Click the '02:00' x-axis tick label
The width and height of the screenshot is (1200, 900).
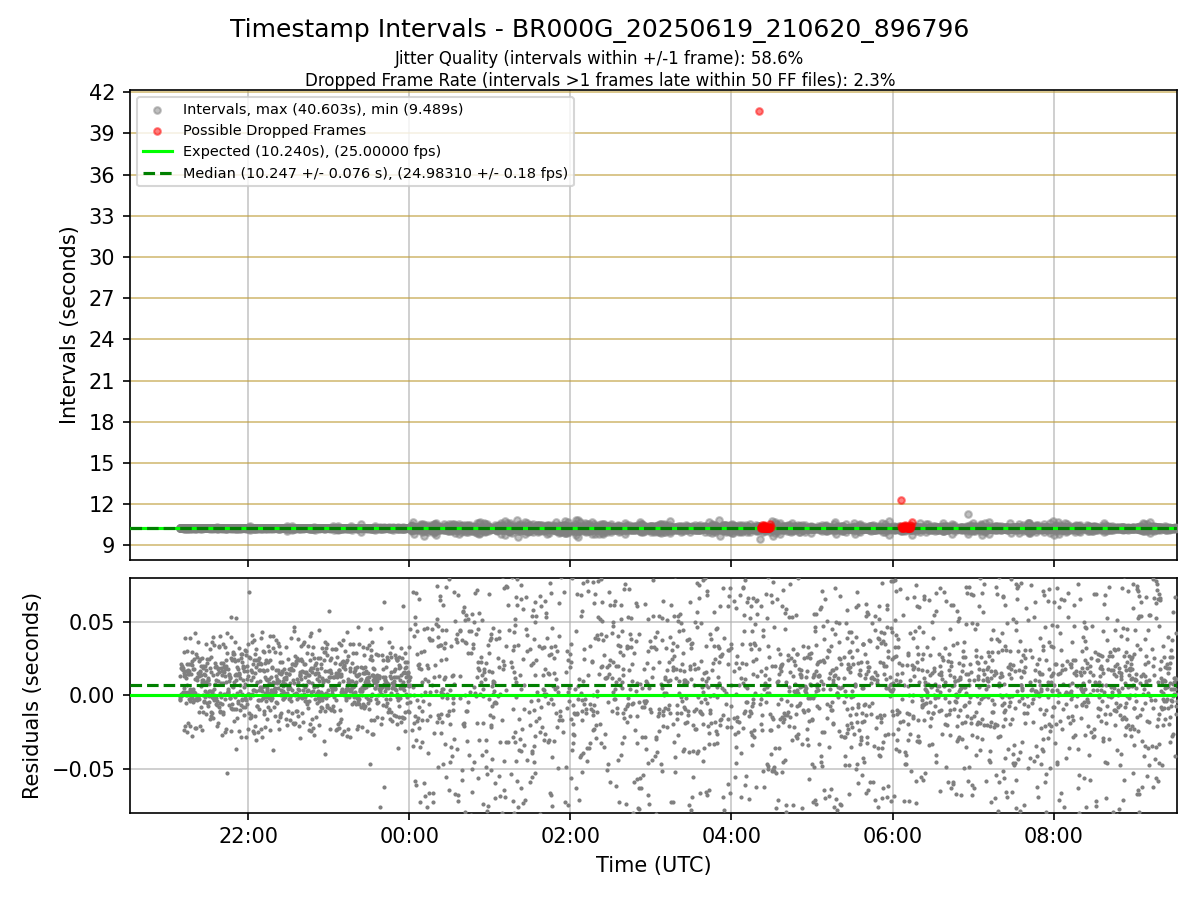[x=570, y=834]
